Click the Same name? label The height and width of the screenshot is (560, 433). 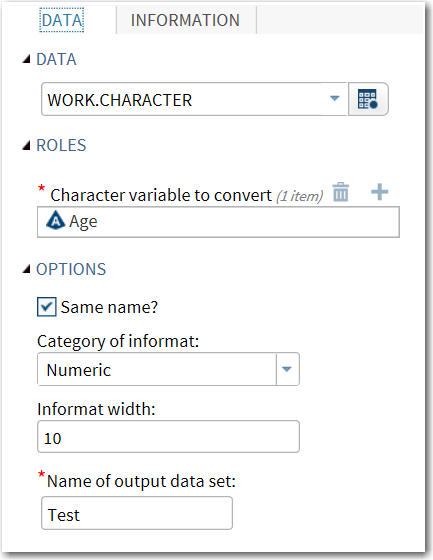point(109,307)
